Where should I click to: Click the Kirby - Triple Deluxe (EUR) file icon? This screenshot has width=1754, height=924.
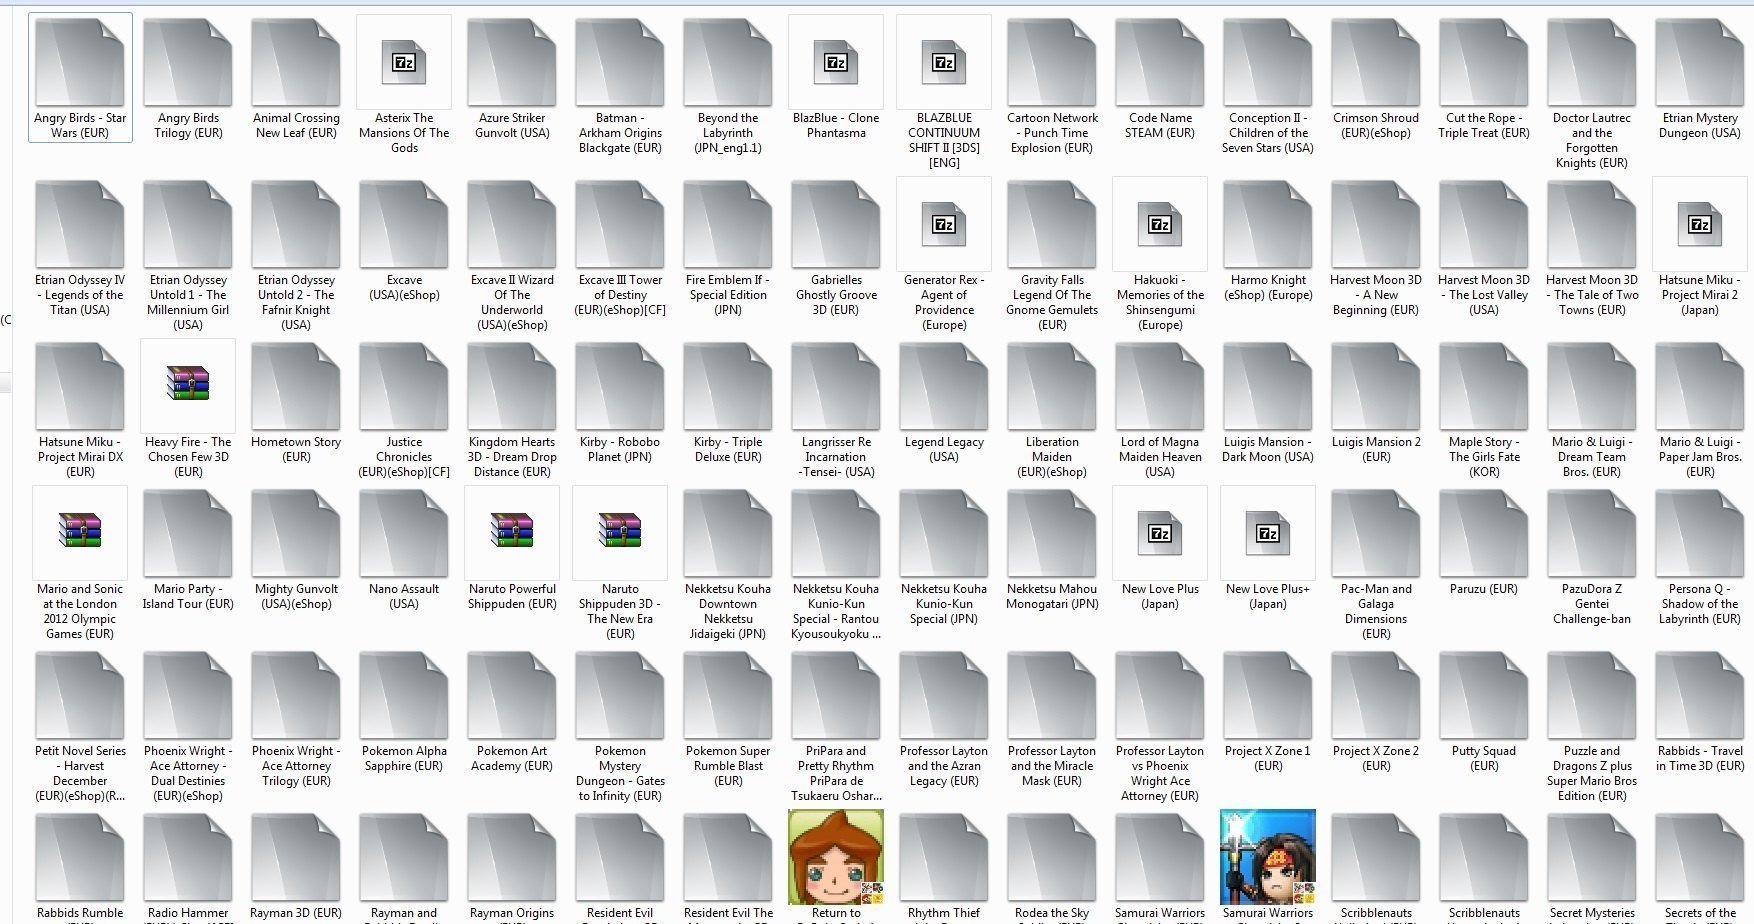click(x=728, y=386)
